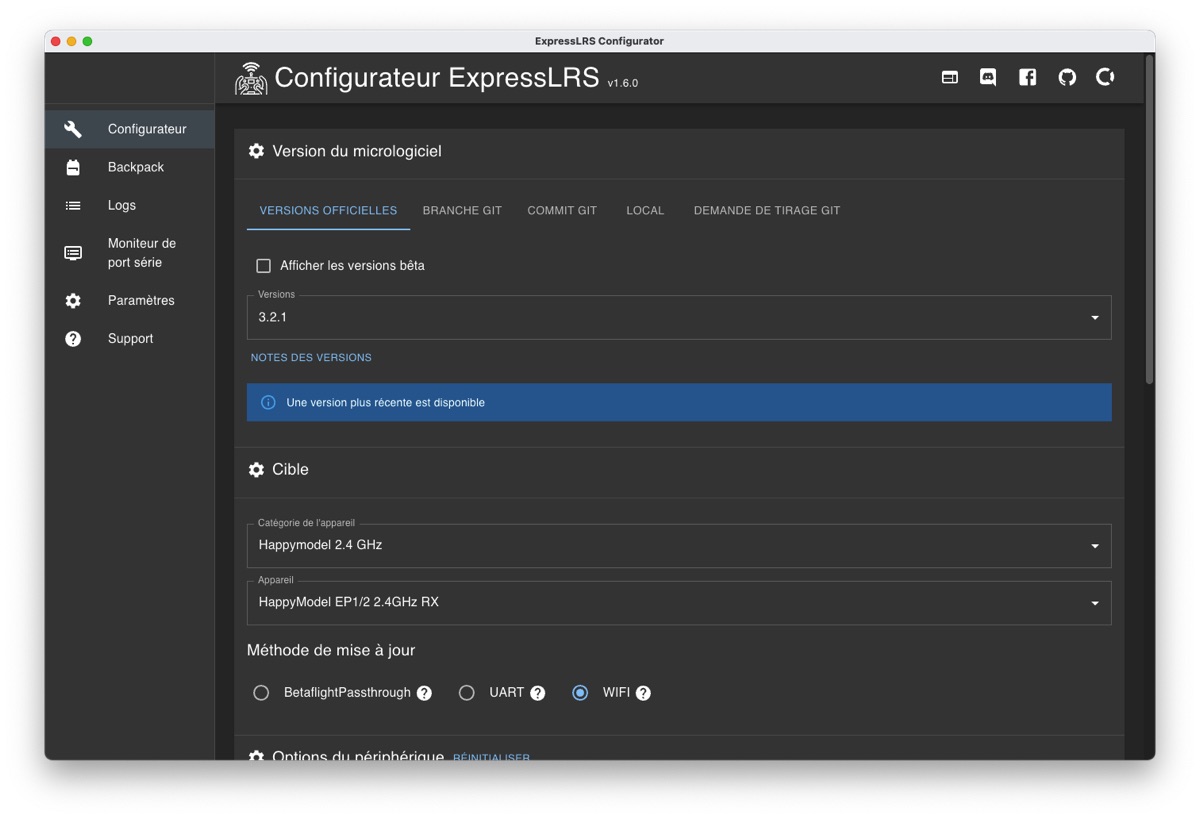The height and width of the screenshot is (819, 1200).
Task: Open the Versions dropdown showing 3.2.1
Action: click(x=679, y=317)
